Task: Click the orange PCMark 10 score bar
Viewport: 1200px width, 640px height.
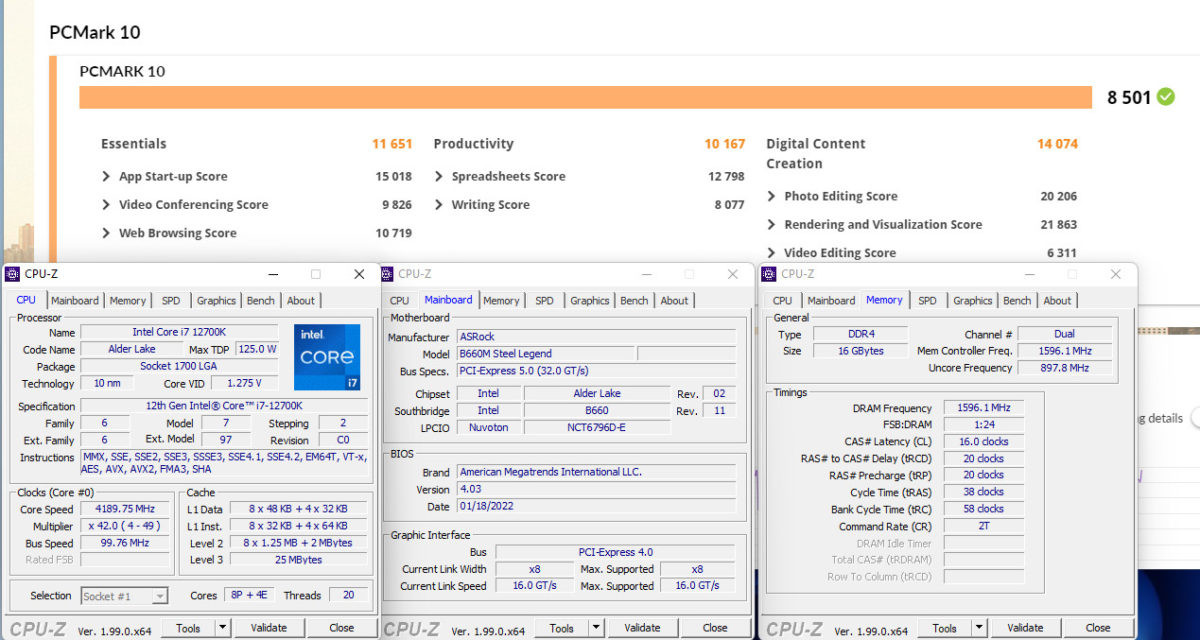Action: [x=585, y=97]
